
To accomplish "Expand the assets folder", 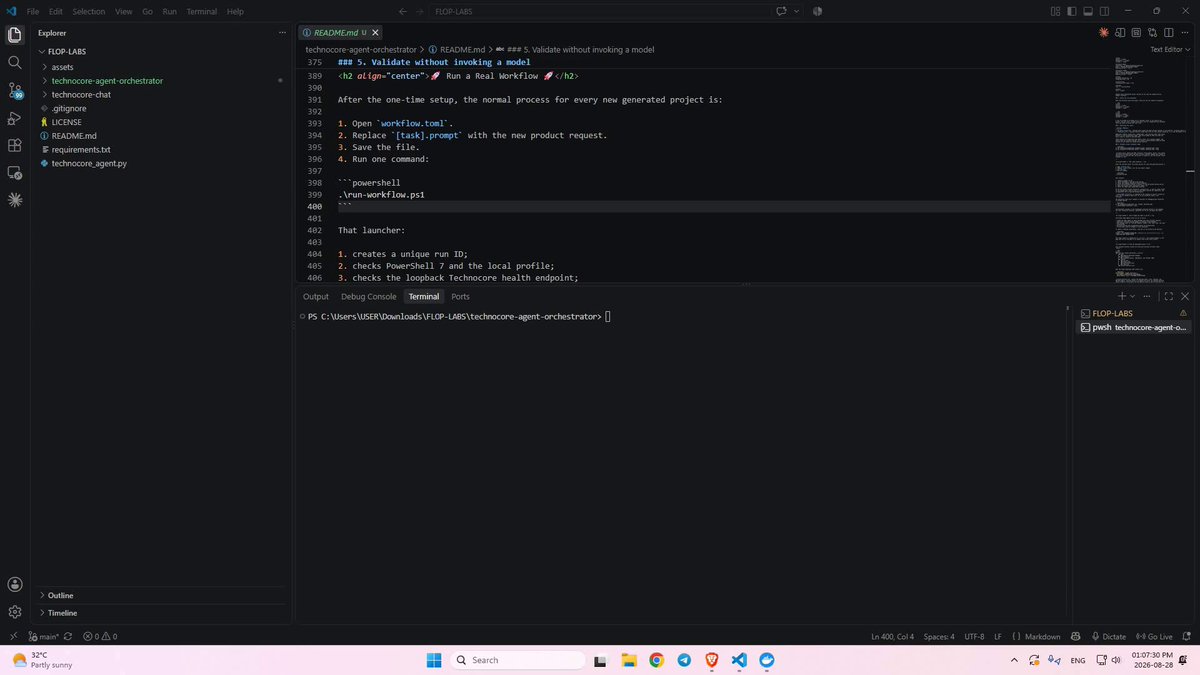I will (x=62, y=66).
